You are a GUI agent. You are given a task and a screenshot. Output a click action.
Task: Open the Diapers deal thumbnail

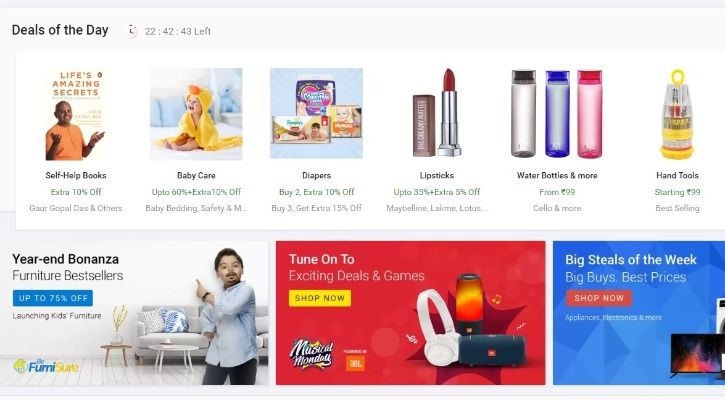tap(316, 113)
